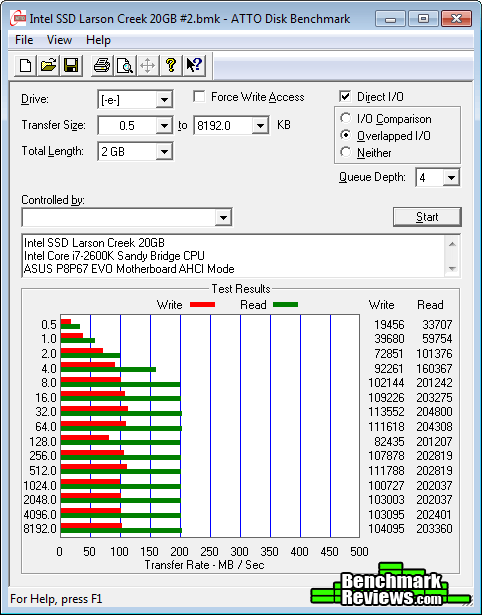Viewport: 482px width, 615px height.
Task: Select the Neither radio button
Action: (346, 152)
